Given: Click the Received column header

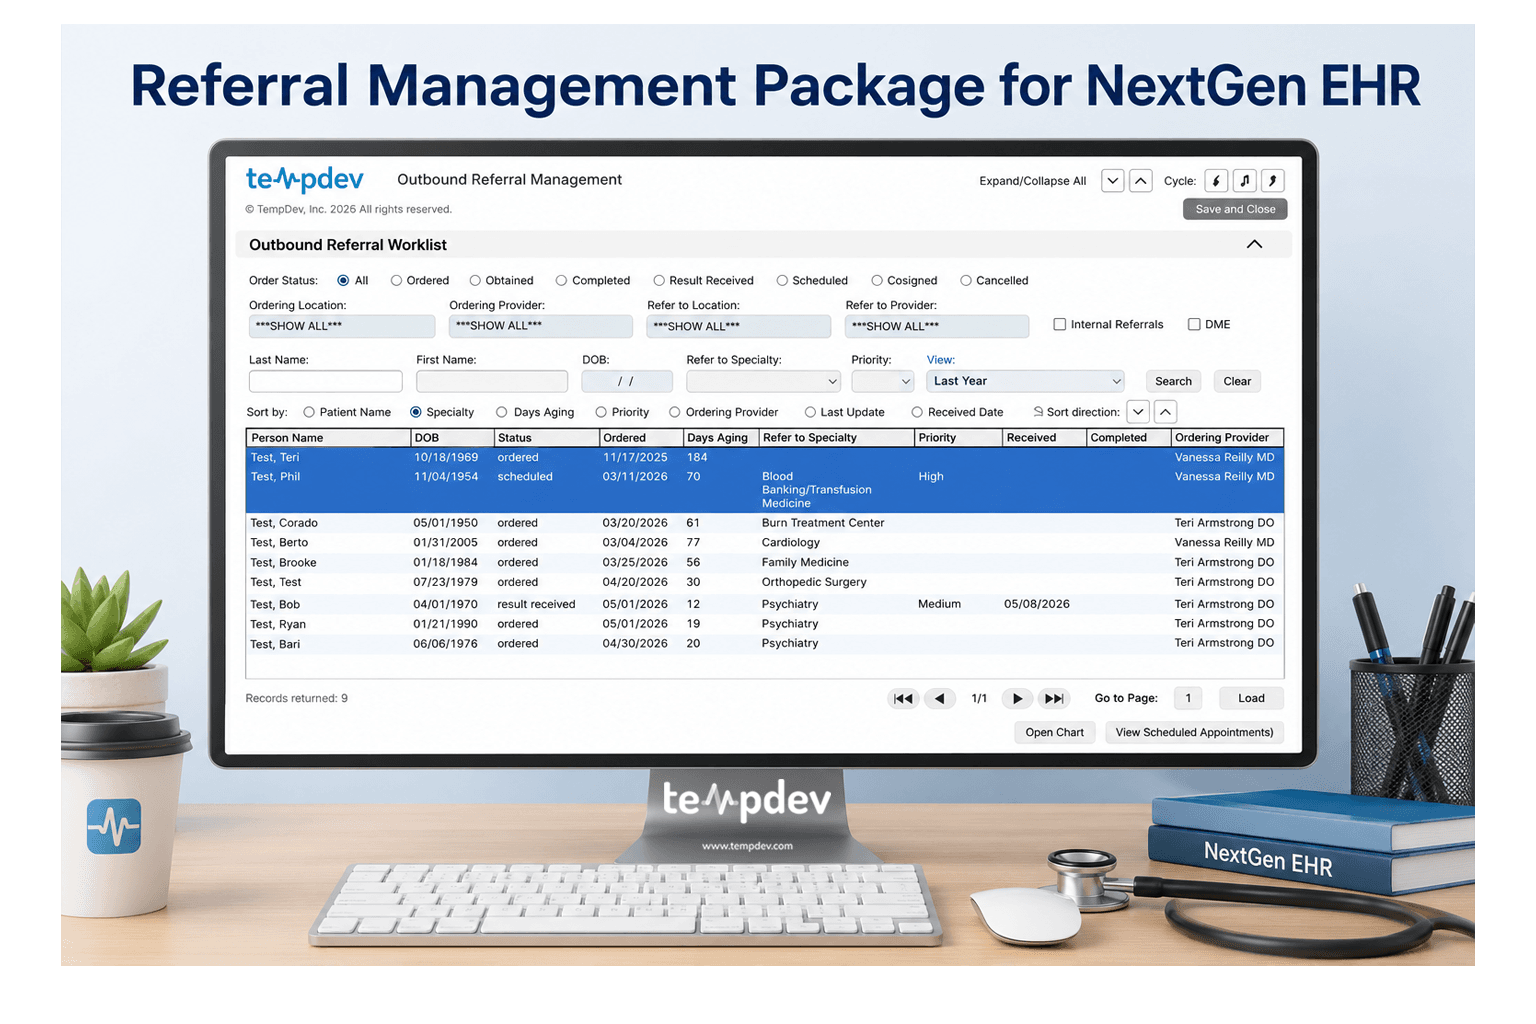Looking at the screenshot, I should click(1045, 438).
